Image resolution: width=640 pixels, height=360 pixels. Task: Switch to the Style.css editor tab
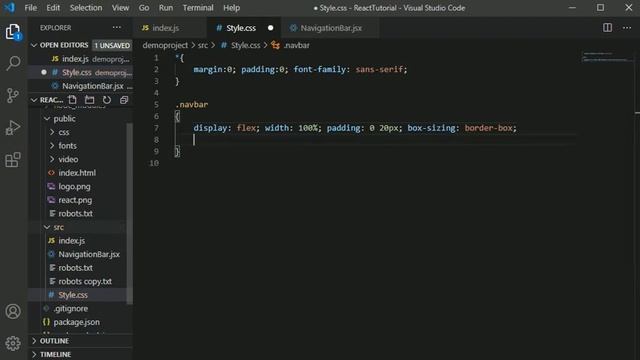pos(244,28)
